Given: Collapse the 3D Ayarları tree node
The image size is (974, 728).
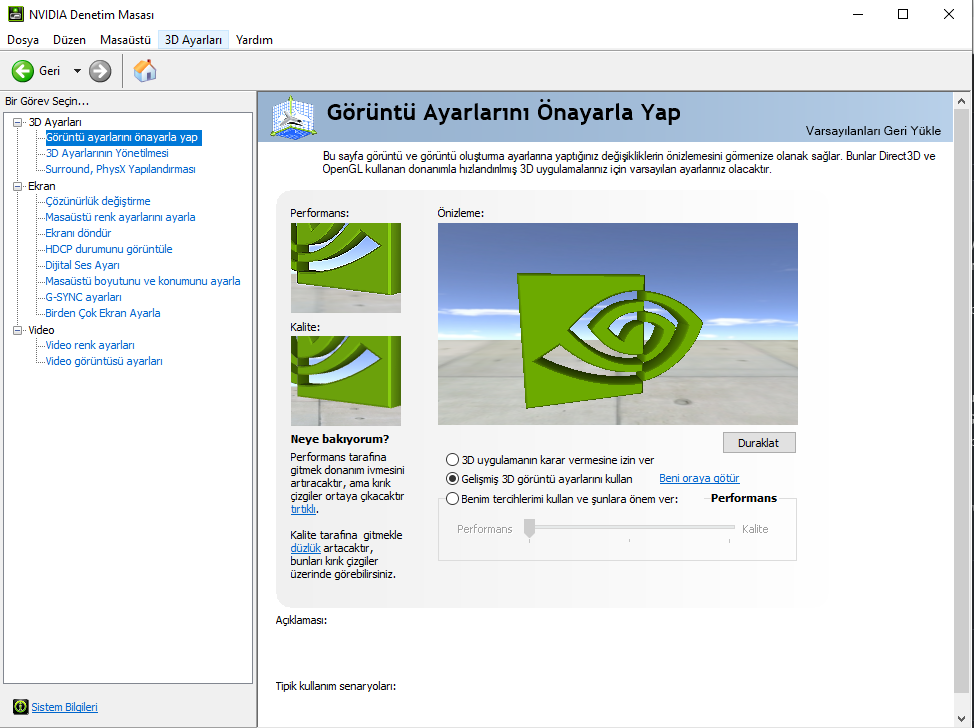Looking at the screenshot, I should click(17, 122).
